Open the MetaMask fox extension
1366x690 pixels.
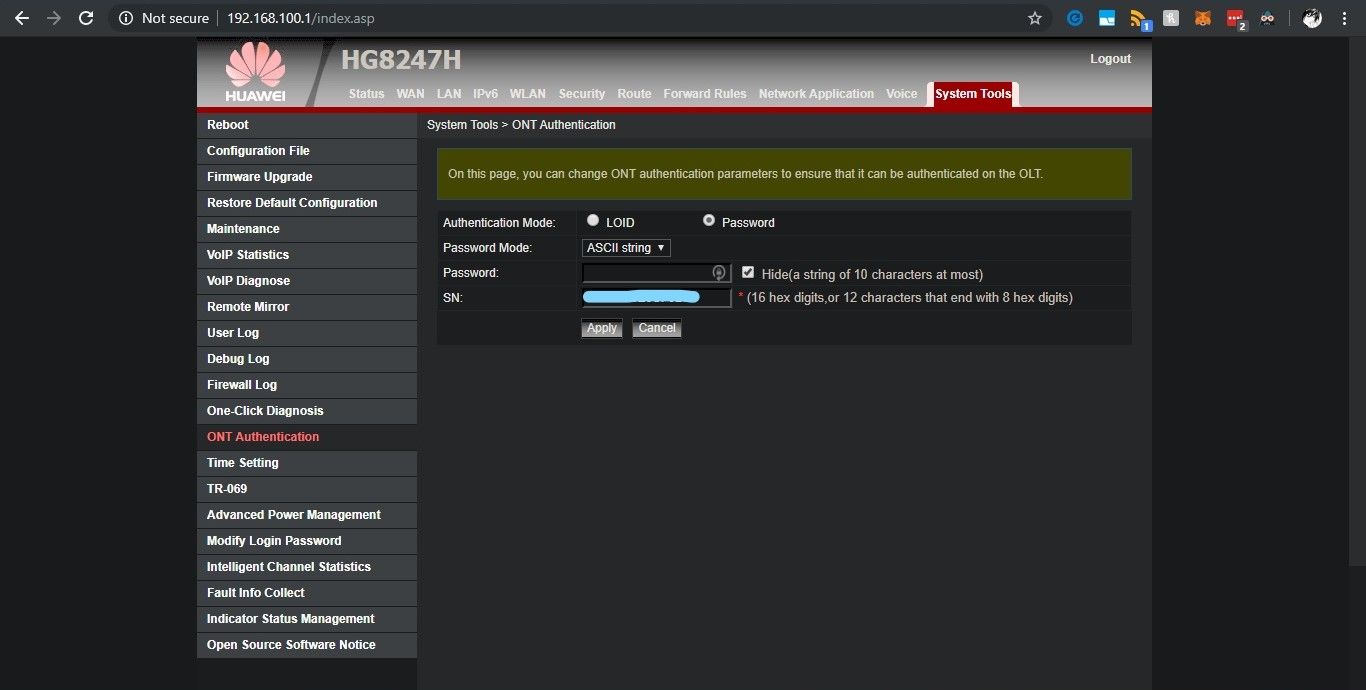(1203, 18)
